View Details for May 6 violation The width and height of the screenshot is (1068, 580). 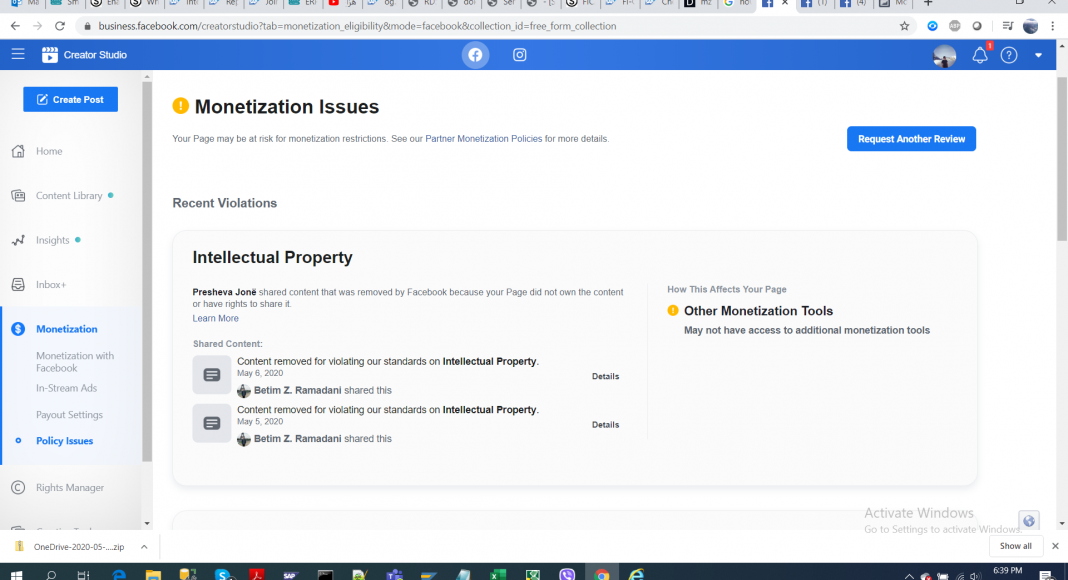coord(605,377)
